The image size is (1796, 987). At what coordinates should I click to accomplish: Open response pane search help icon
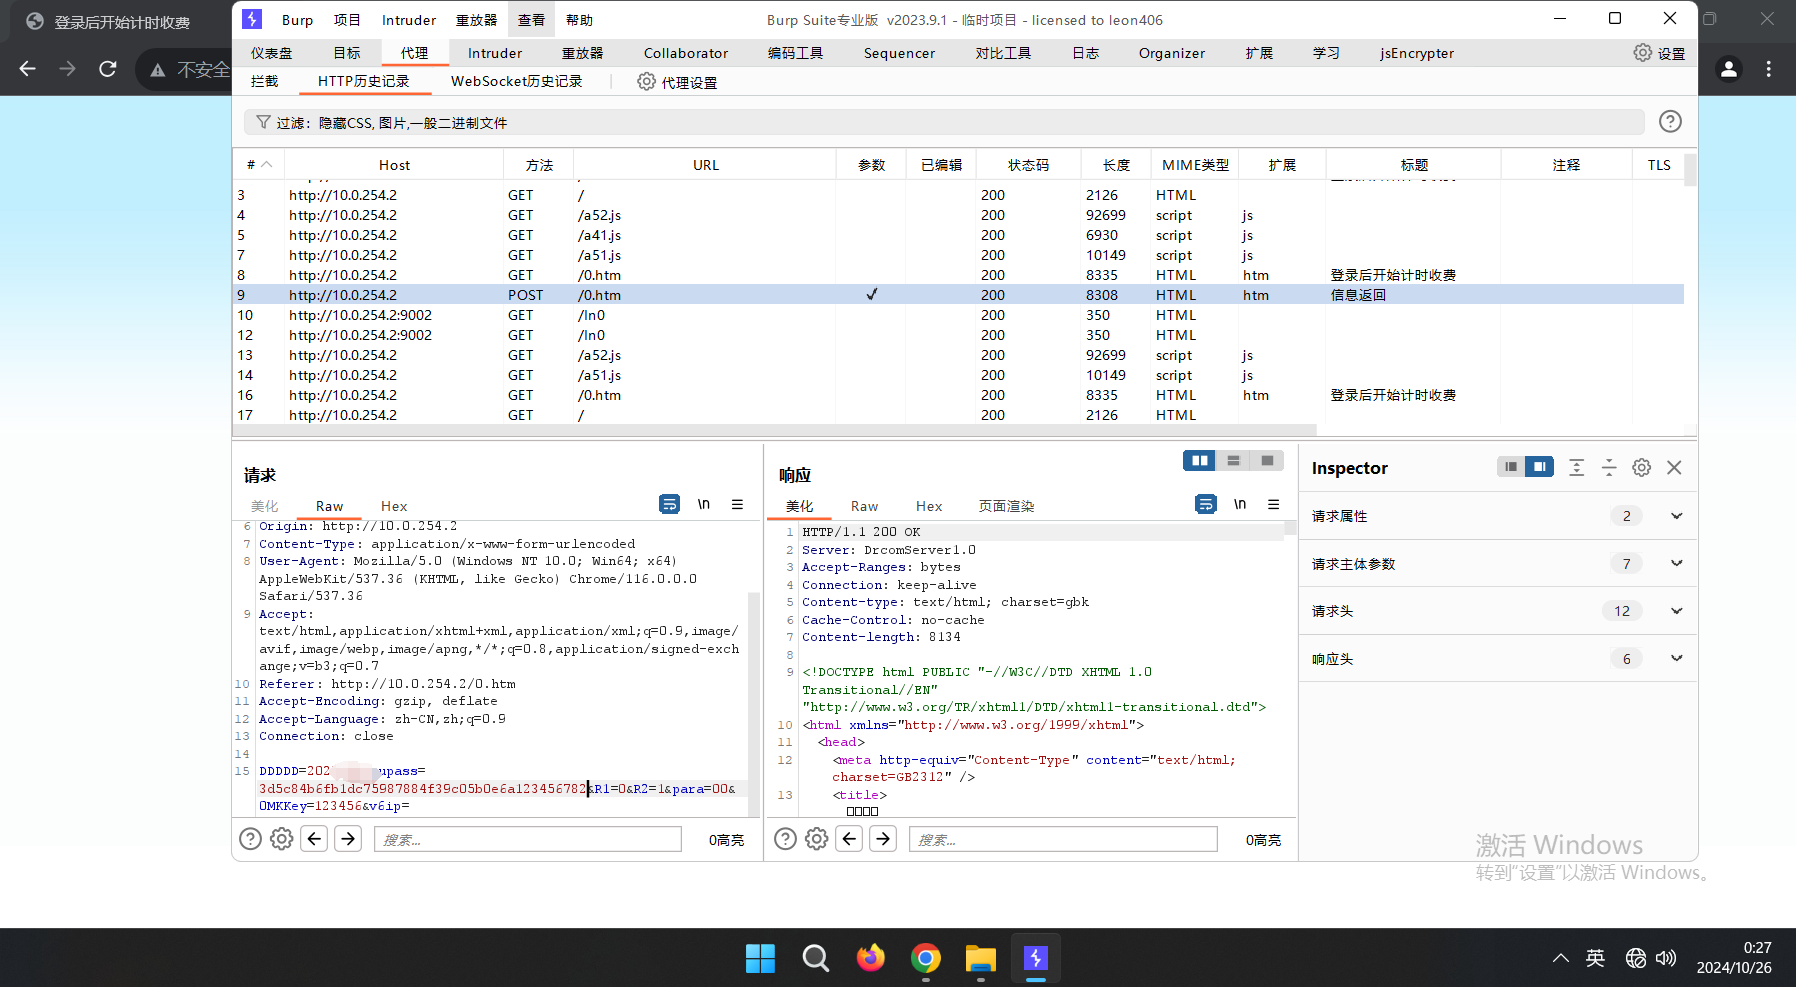coord(786,839)
